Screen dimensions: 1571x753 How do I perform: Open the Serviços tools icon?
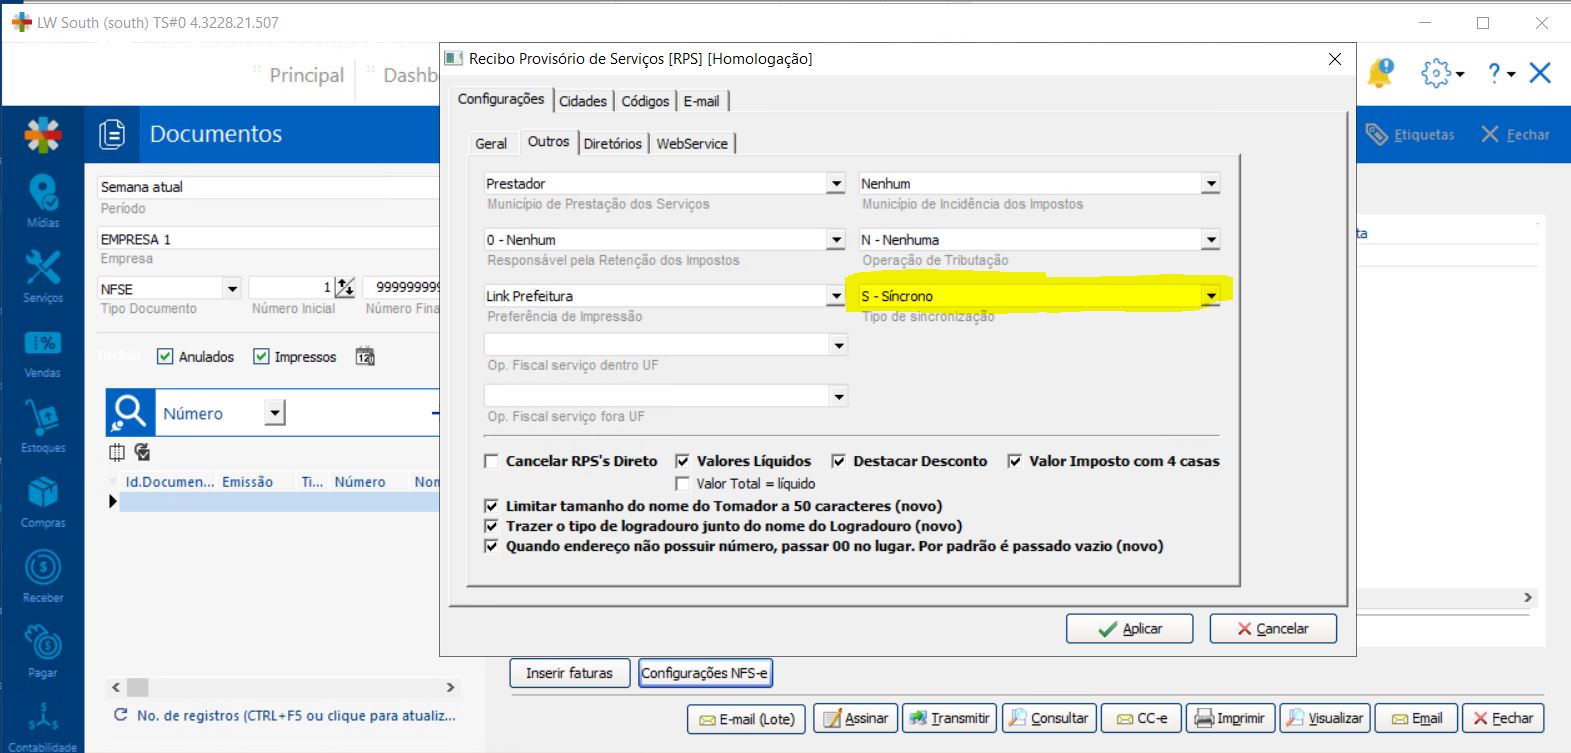(x=43, y=268)
